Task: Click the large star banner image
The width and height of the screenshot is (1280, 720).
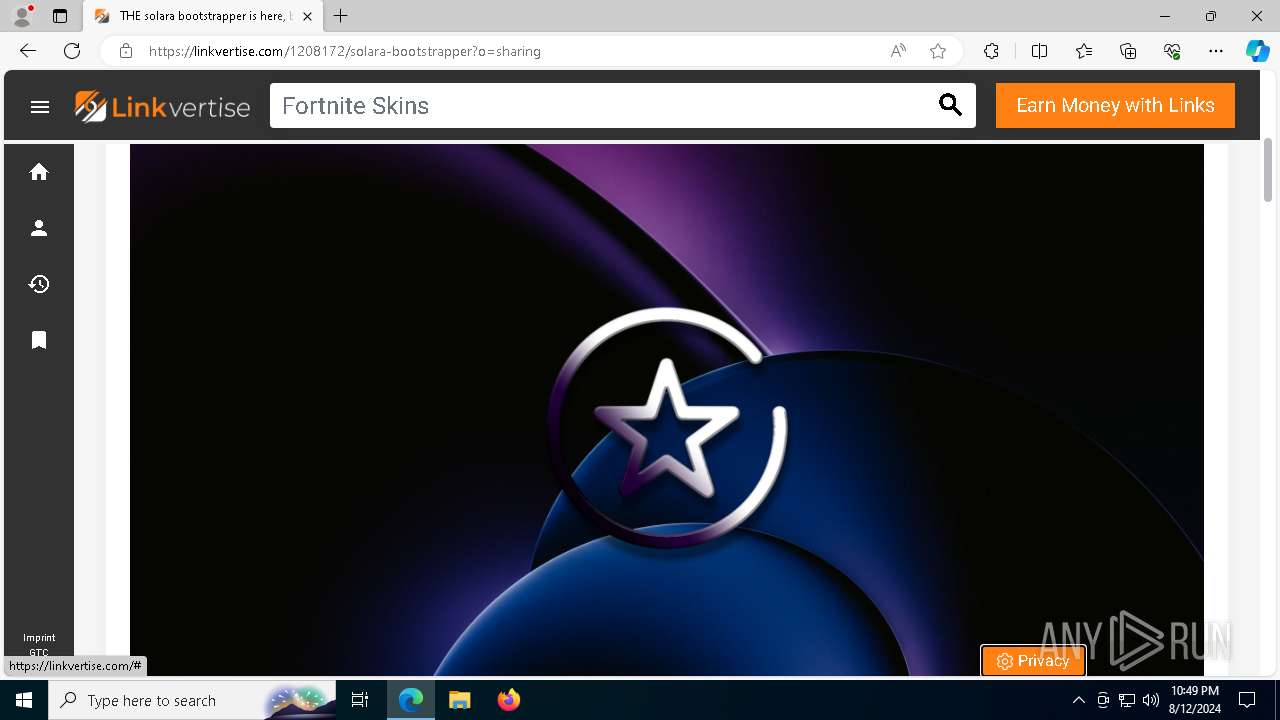Action: pyautogui.click(x=667, y=410)
